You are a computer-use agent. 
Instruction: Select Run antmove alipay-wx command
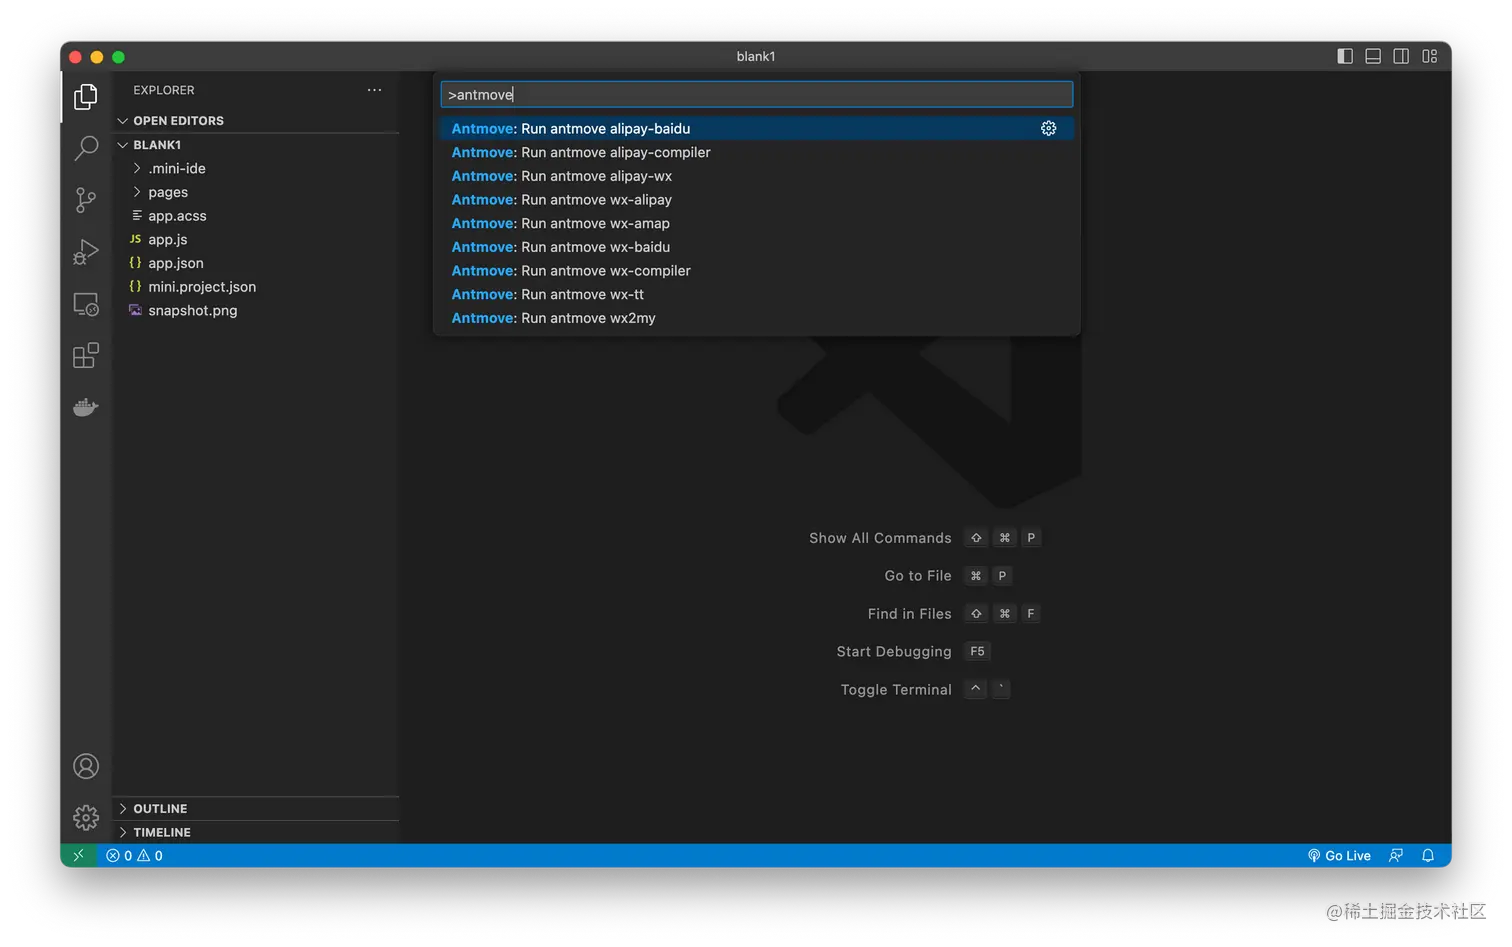[757, 176]
